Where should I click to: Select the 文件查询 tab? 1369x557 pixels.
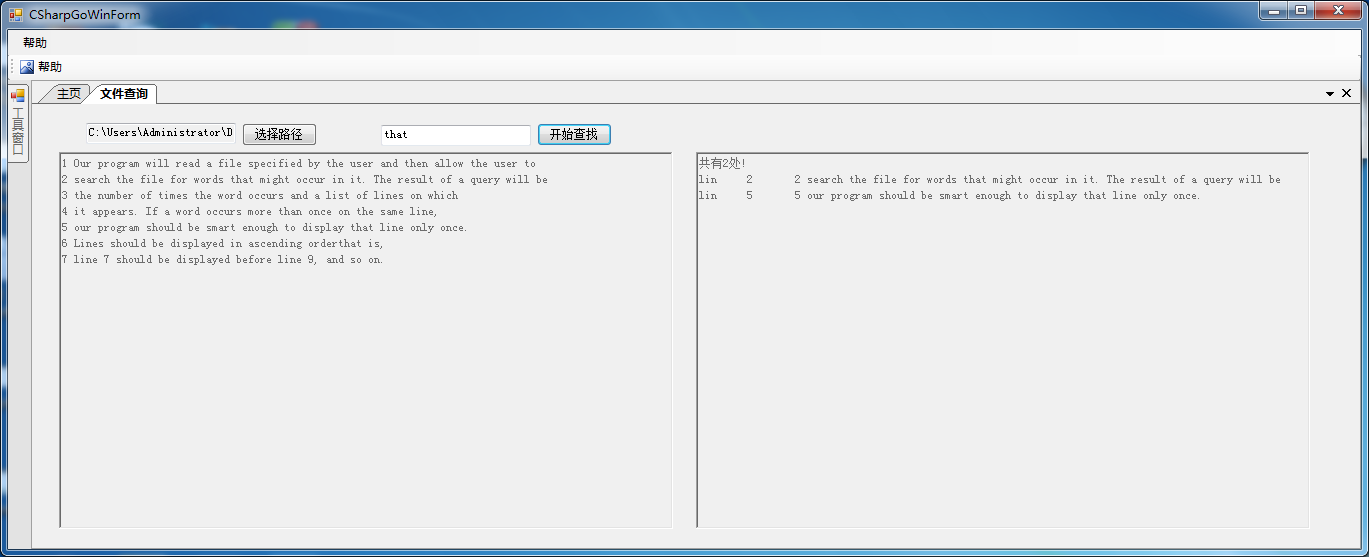(123, 94)
